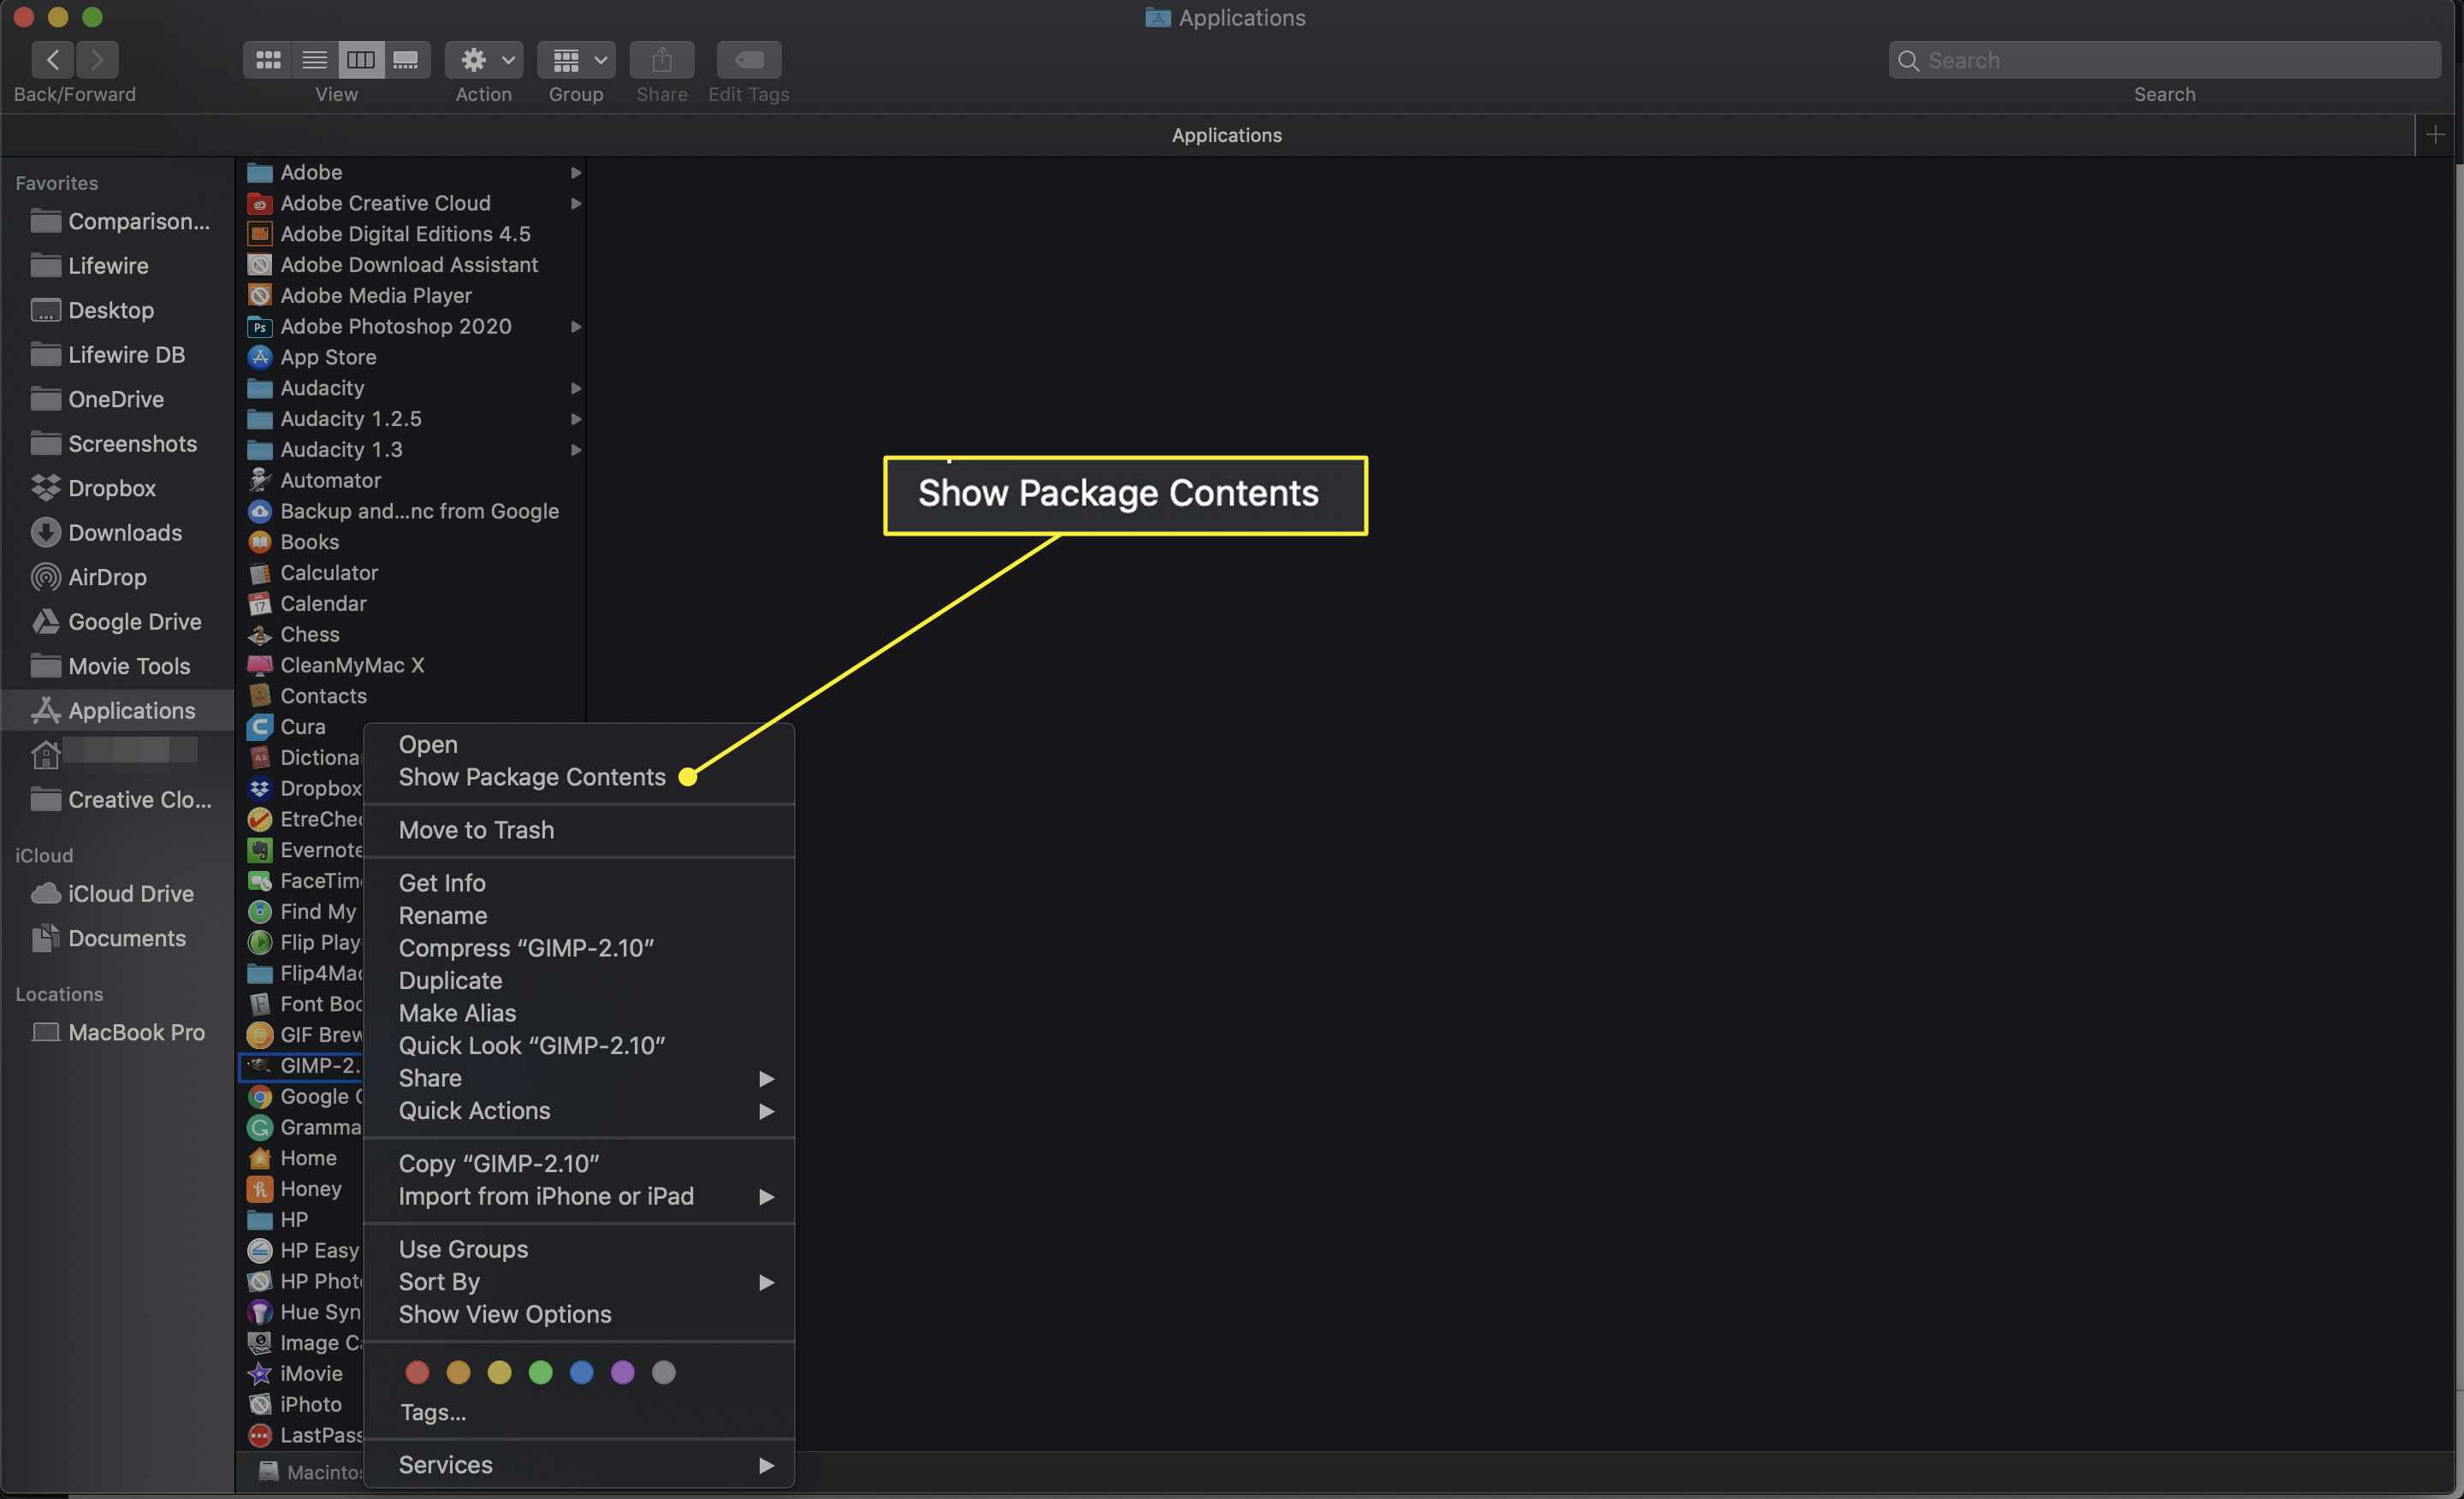The height and width of the screenshot is (1499, 2464).
Task: Open the Services submenu
Action: (x=578, y=1464)
